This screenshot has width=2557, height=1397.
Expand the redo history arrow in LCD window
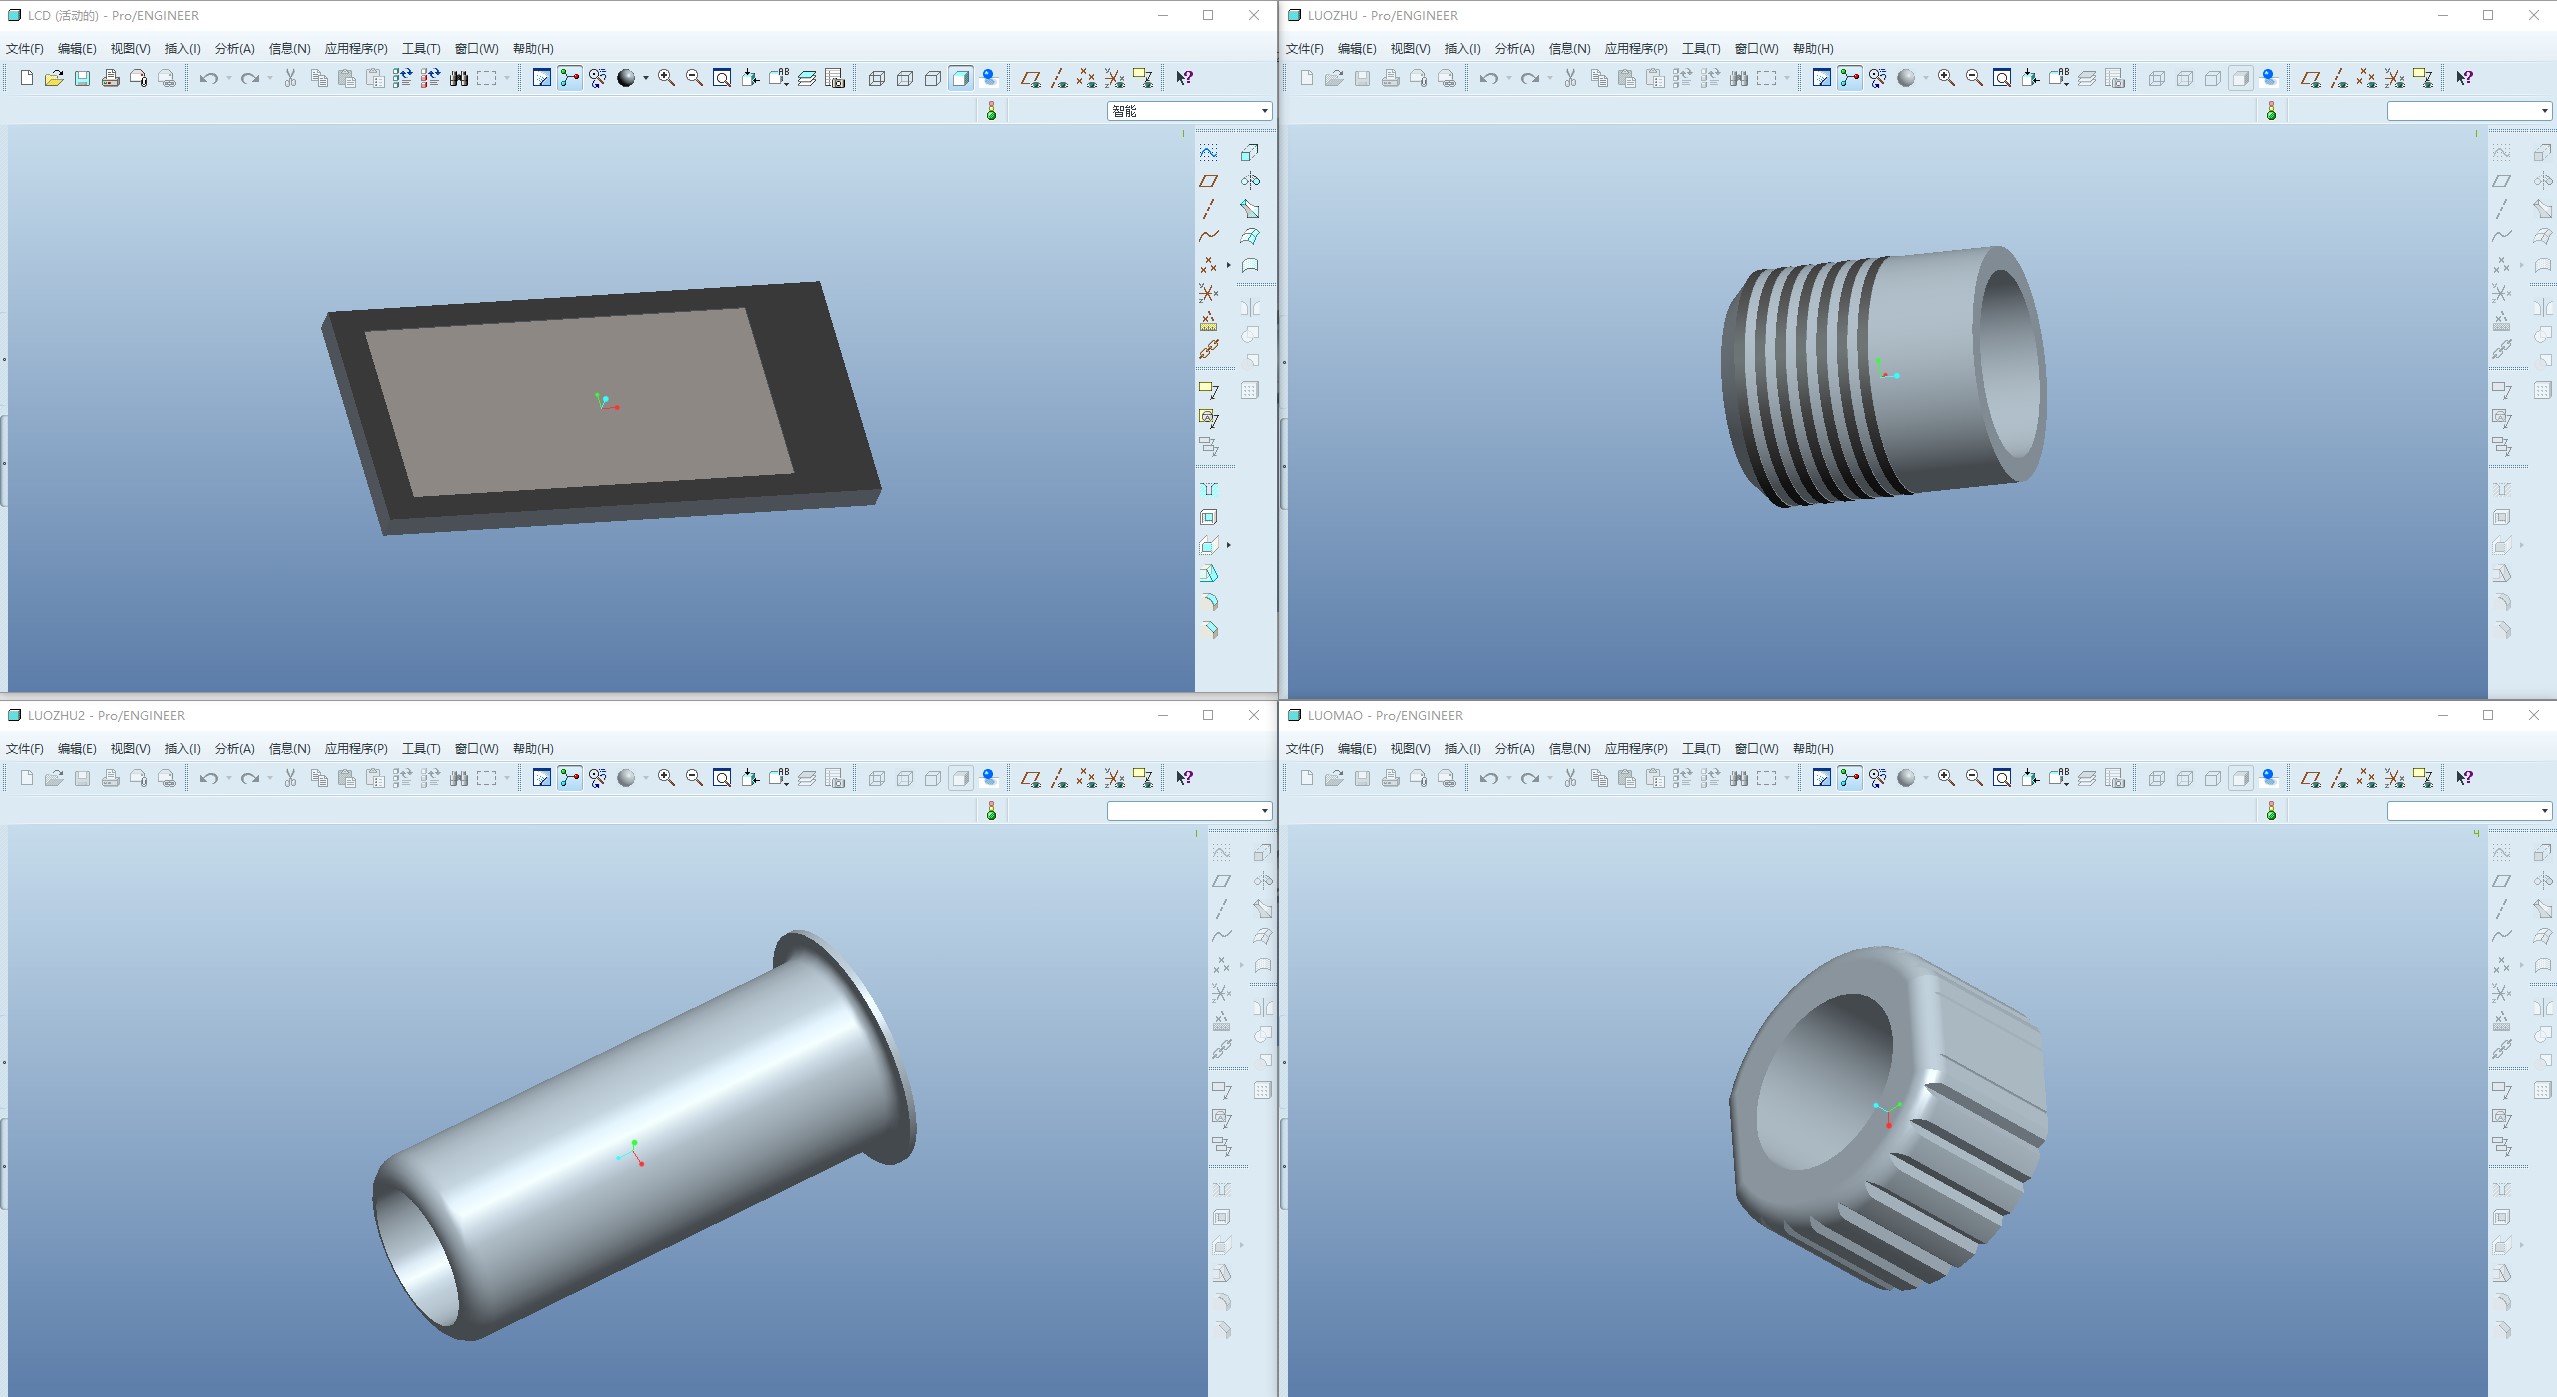[x=270, y=78]
